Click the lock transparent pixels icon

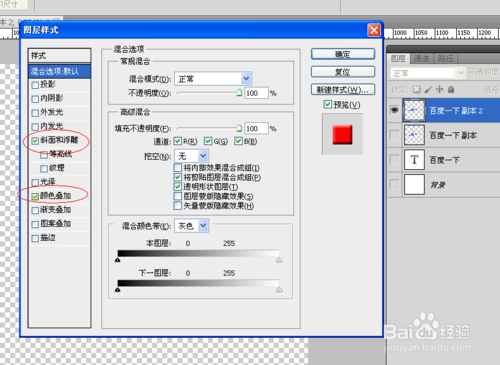(417, 89)
